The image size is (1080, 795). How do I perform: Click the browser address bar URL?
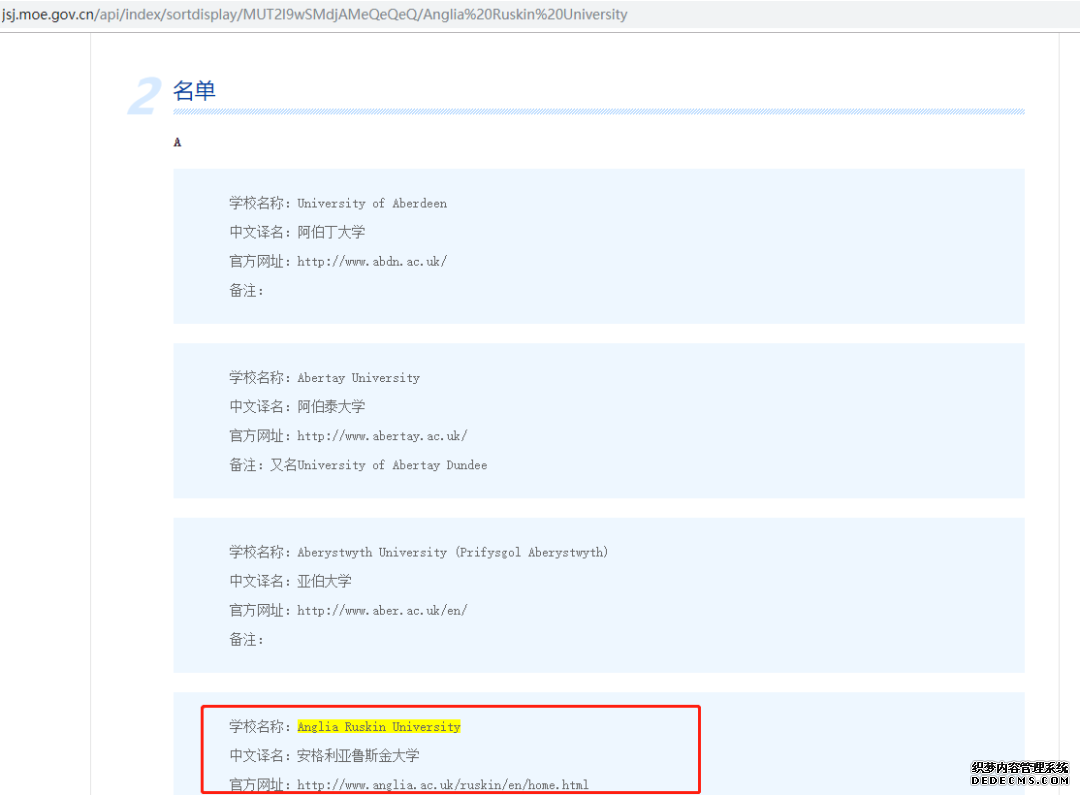click(315, 14)
